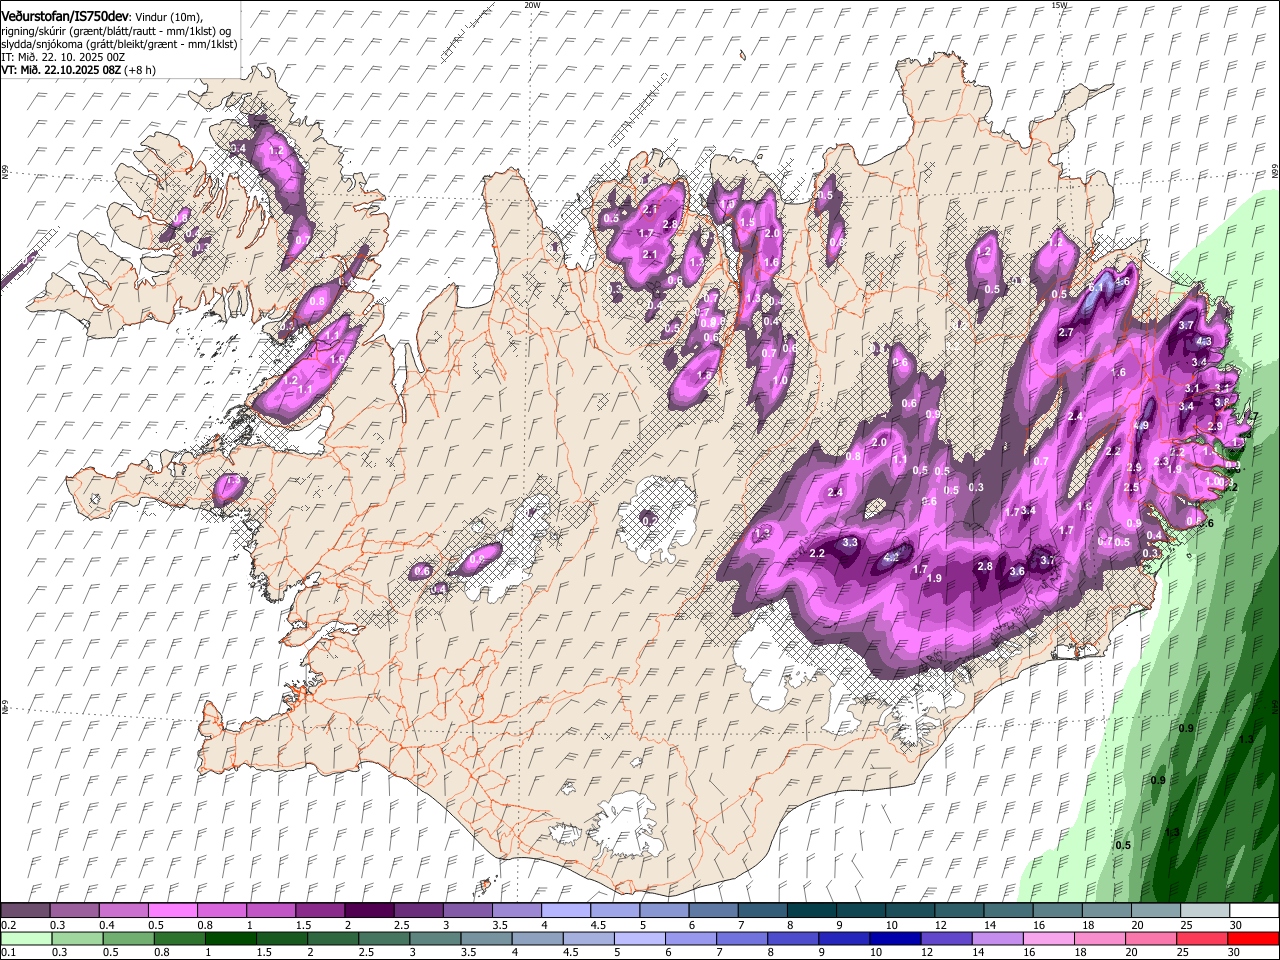
Task: Click the top-row dark purple swatch starting at 2
Action: [x=368, y=911]
